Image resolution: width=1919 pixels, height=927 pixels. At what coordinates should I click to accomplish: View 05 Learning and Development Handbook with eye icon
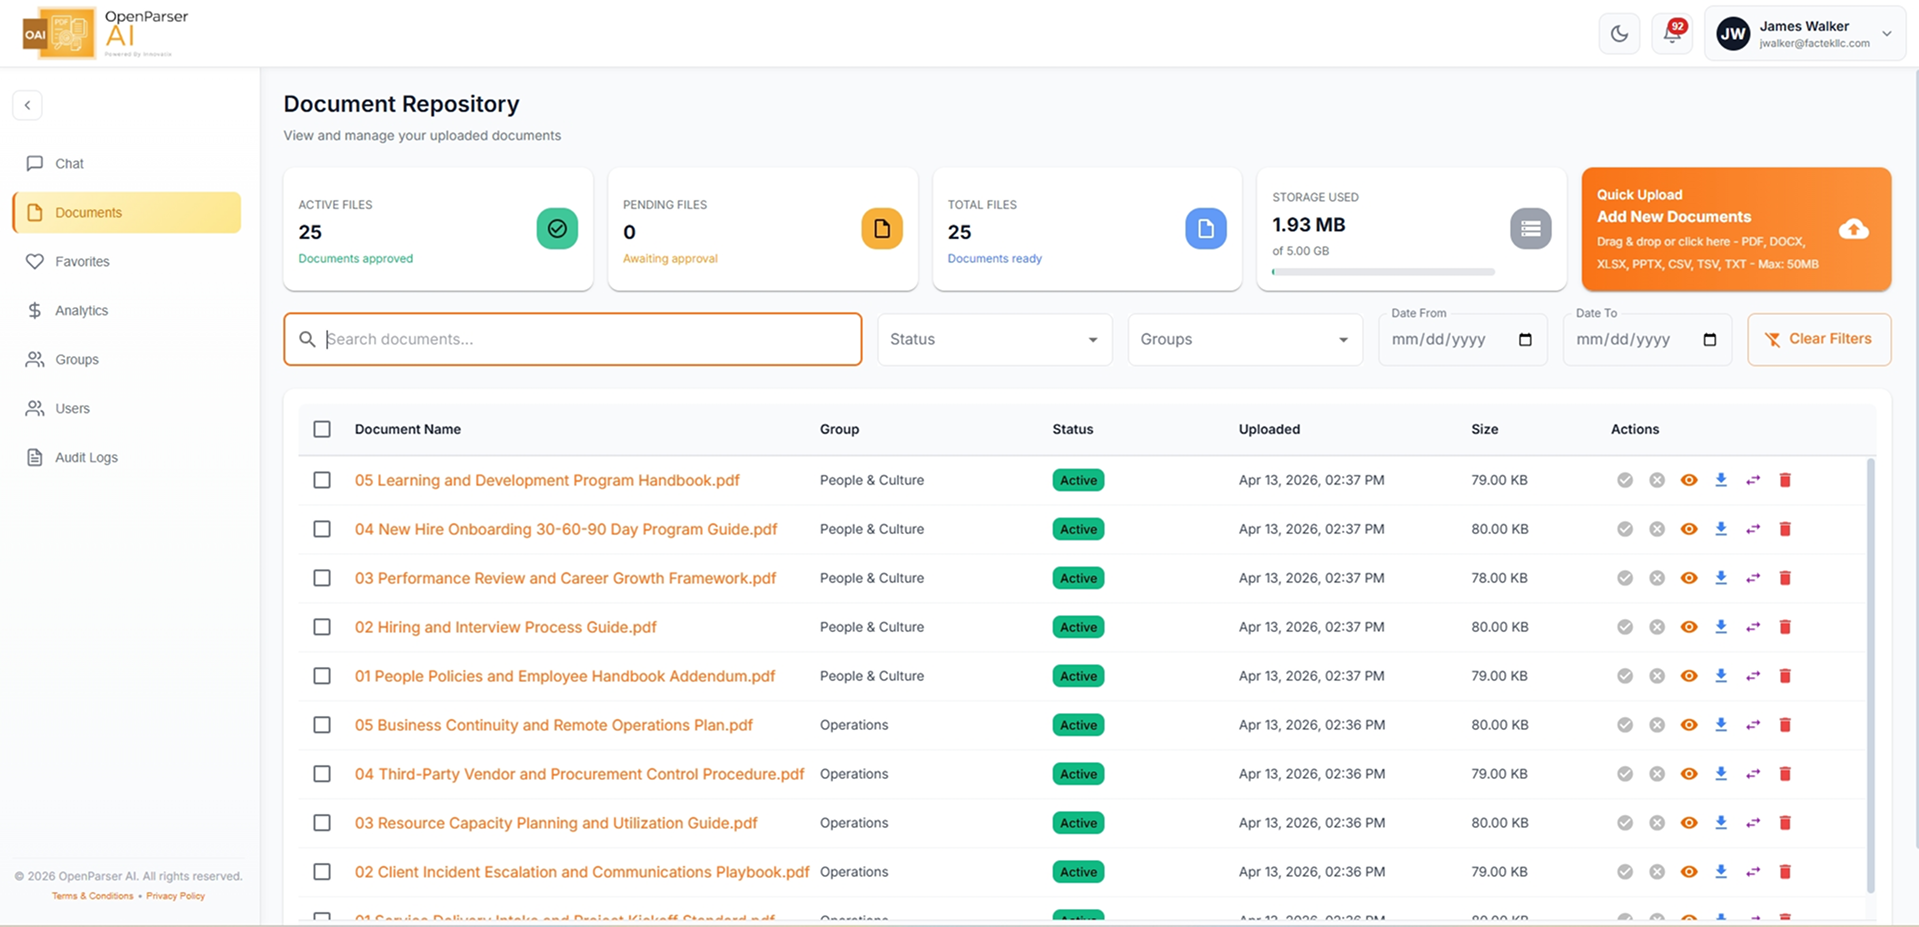pyautogui.click(x=1689, y=480)
